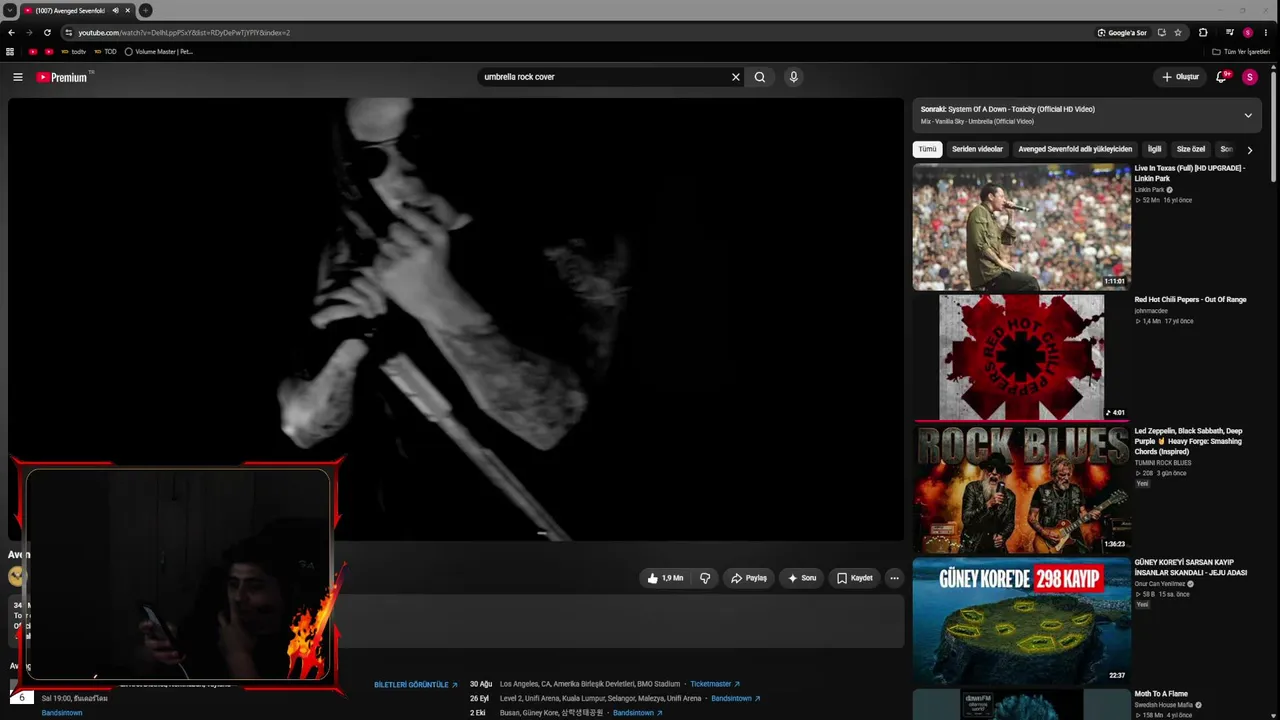Open a new browser tab
Image resolution: width=1280 pixels, height=720 pixels.
click(x=145, y=10)
